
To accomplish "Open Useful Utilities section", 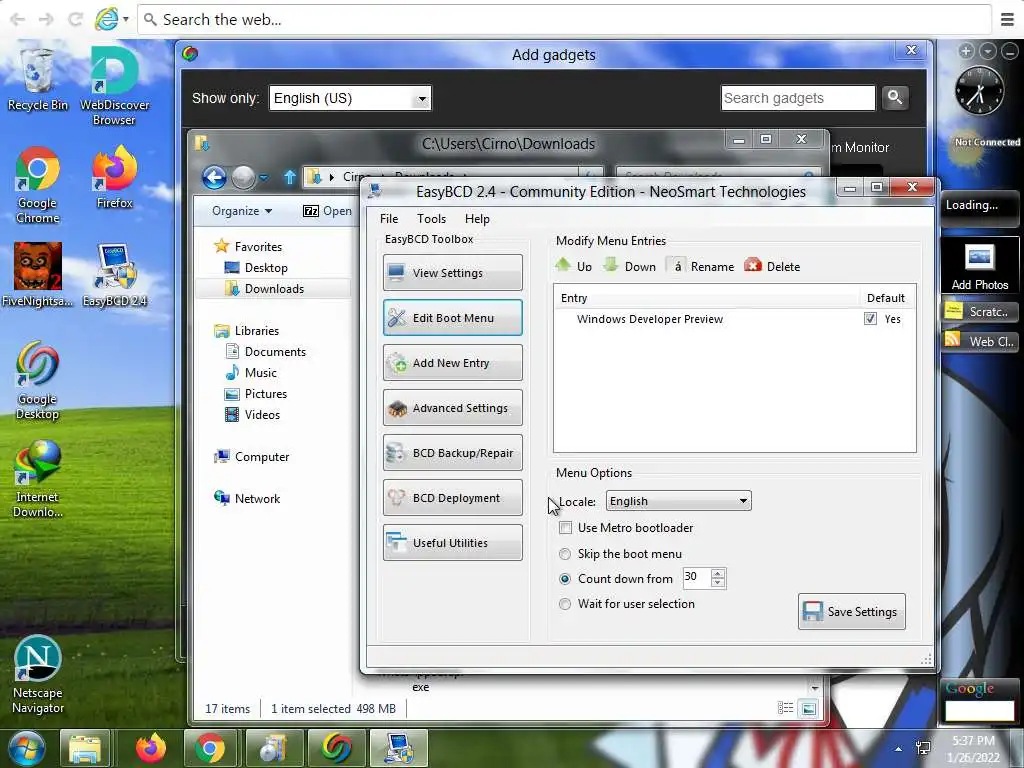I will (453, 543).
